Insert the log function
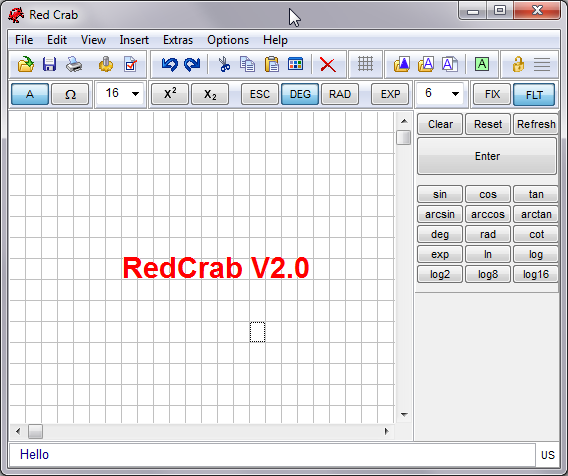The height and width of the screenshot is (476, 568). (x=536, y=254)
